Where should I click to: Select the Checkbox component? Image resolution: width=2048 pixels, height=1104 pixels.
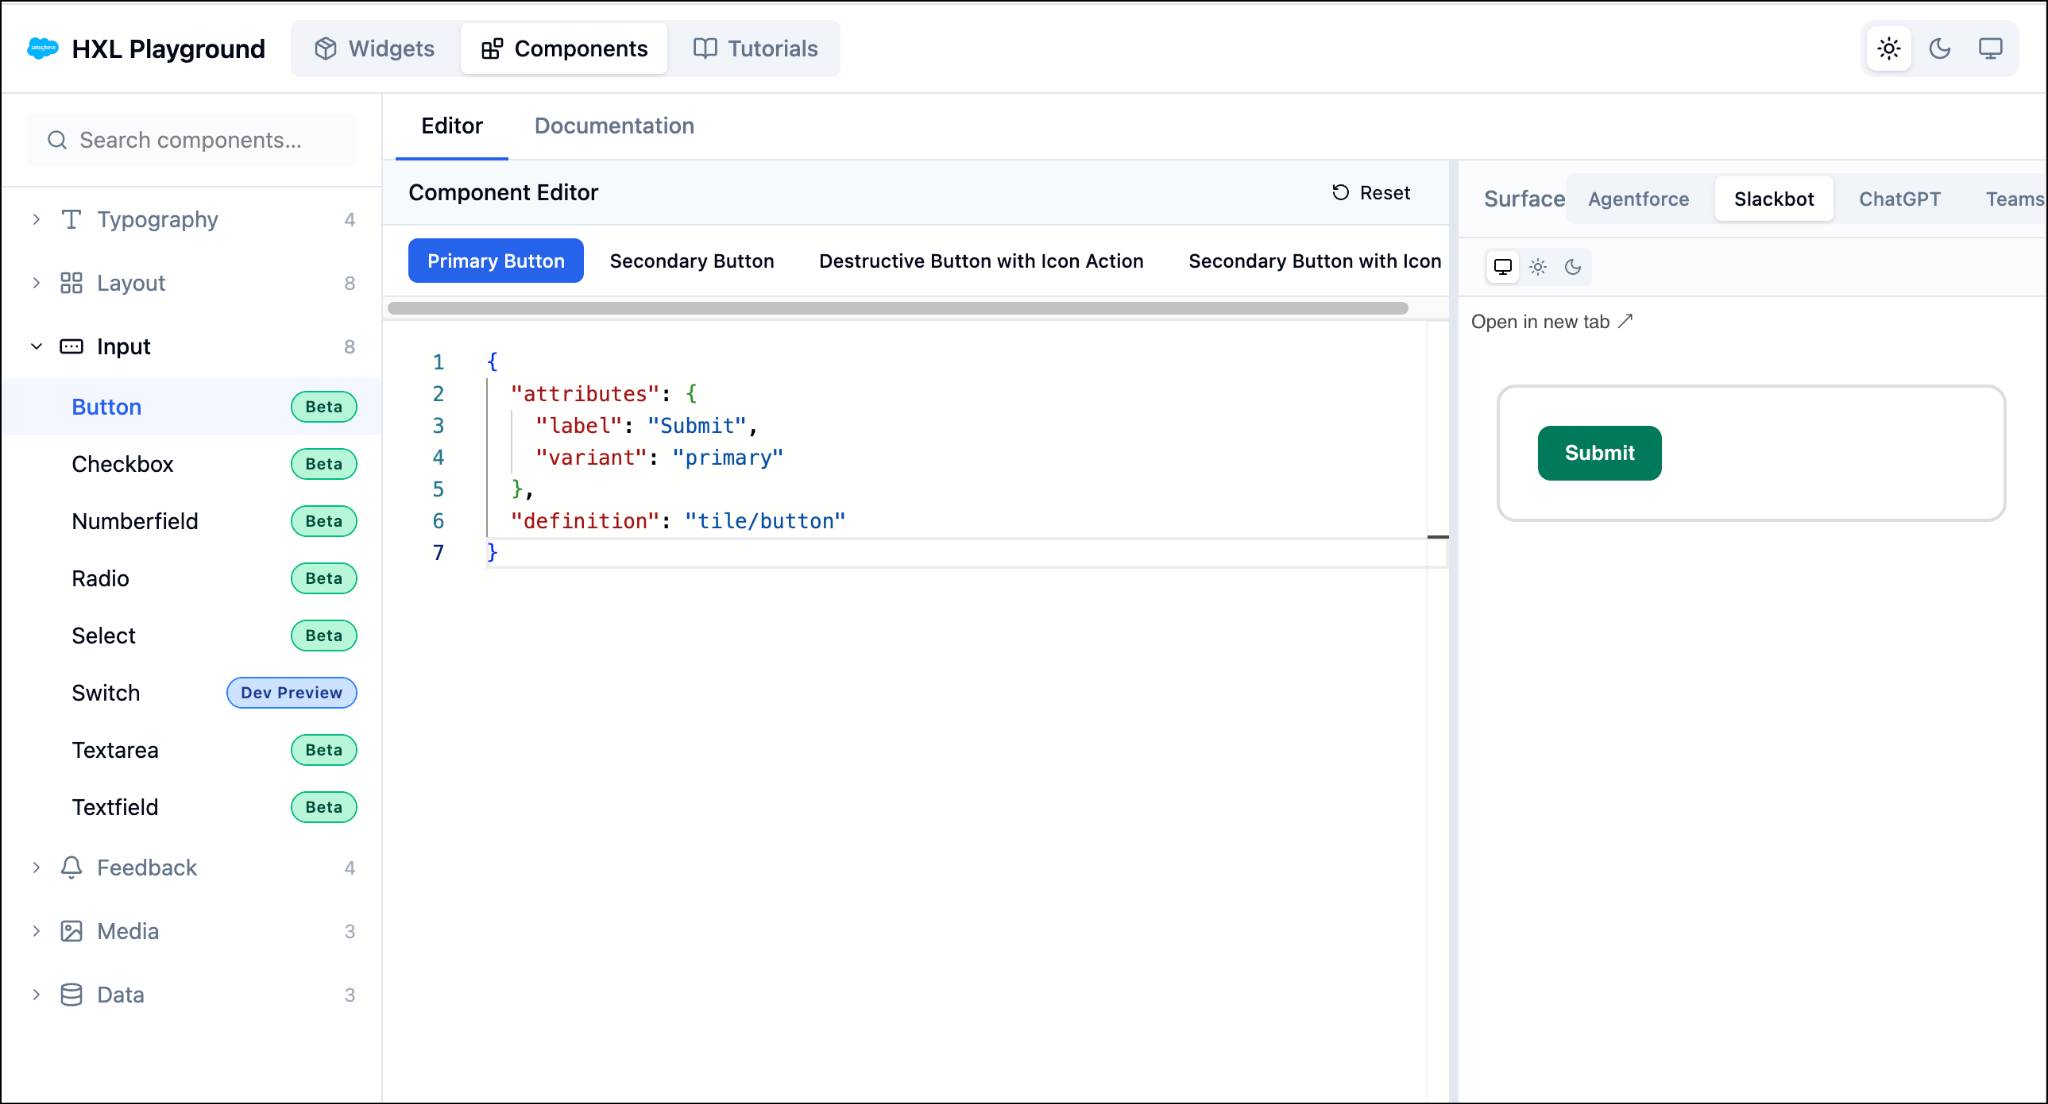coord(191,464)
